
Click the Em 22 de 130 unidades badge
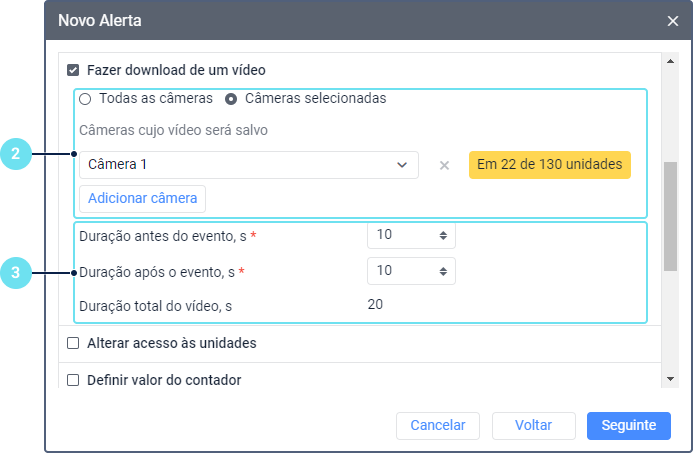tap(550, 165)
